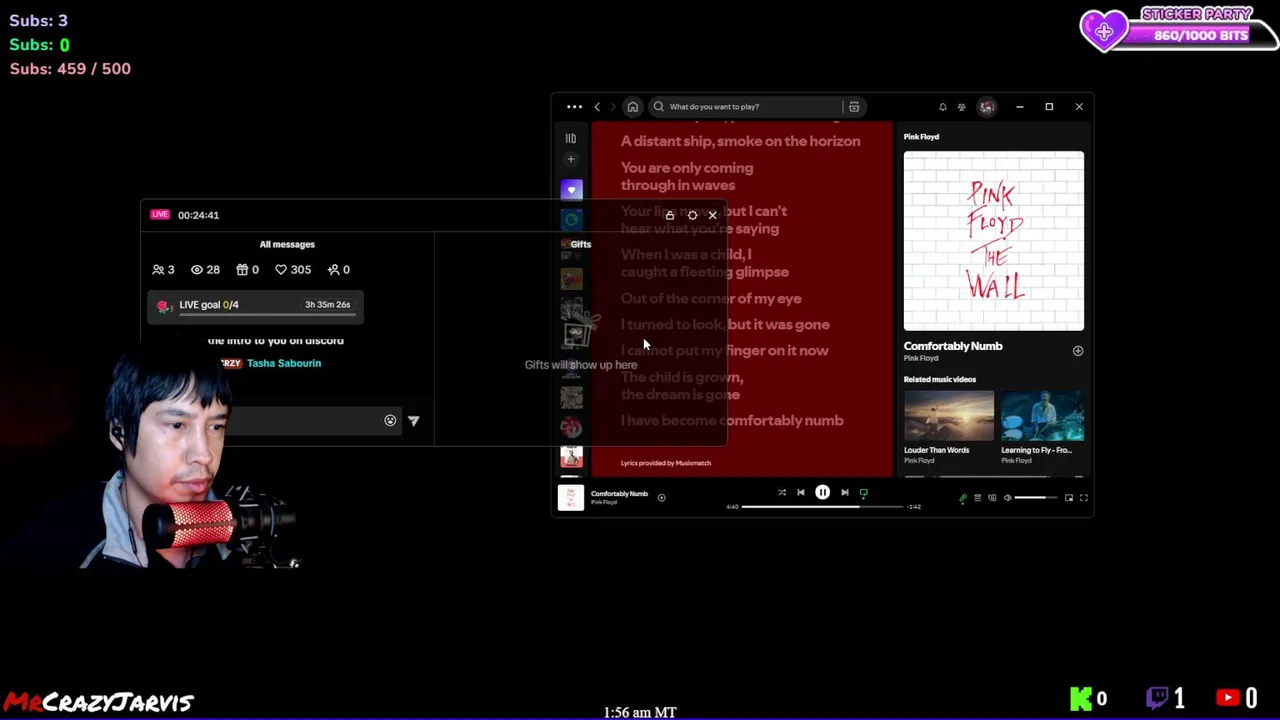Click username Tasha Sabourin in chat
The width and height of the screenshot is (1280, 720).
coord(284,364)
